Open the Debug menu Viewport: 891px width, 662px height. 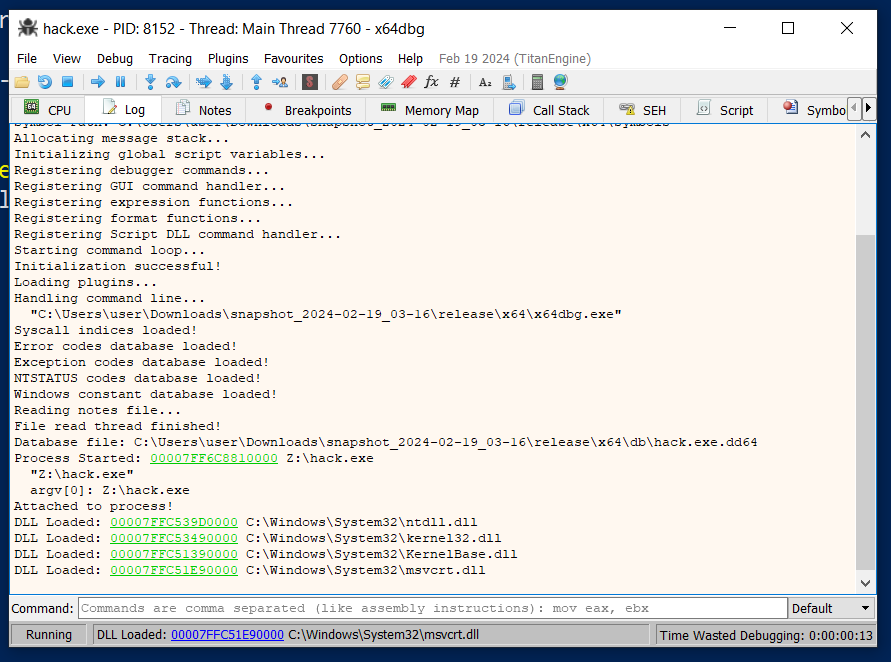click(115, 59)
